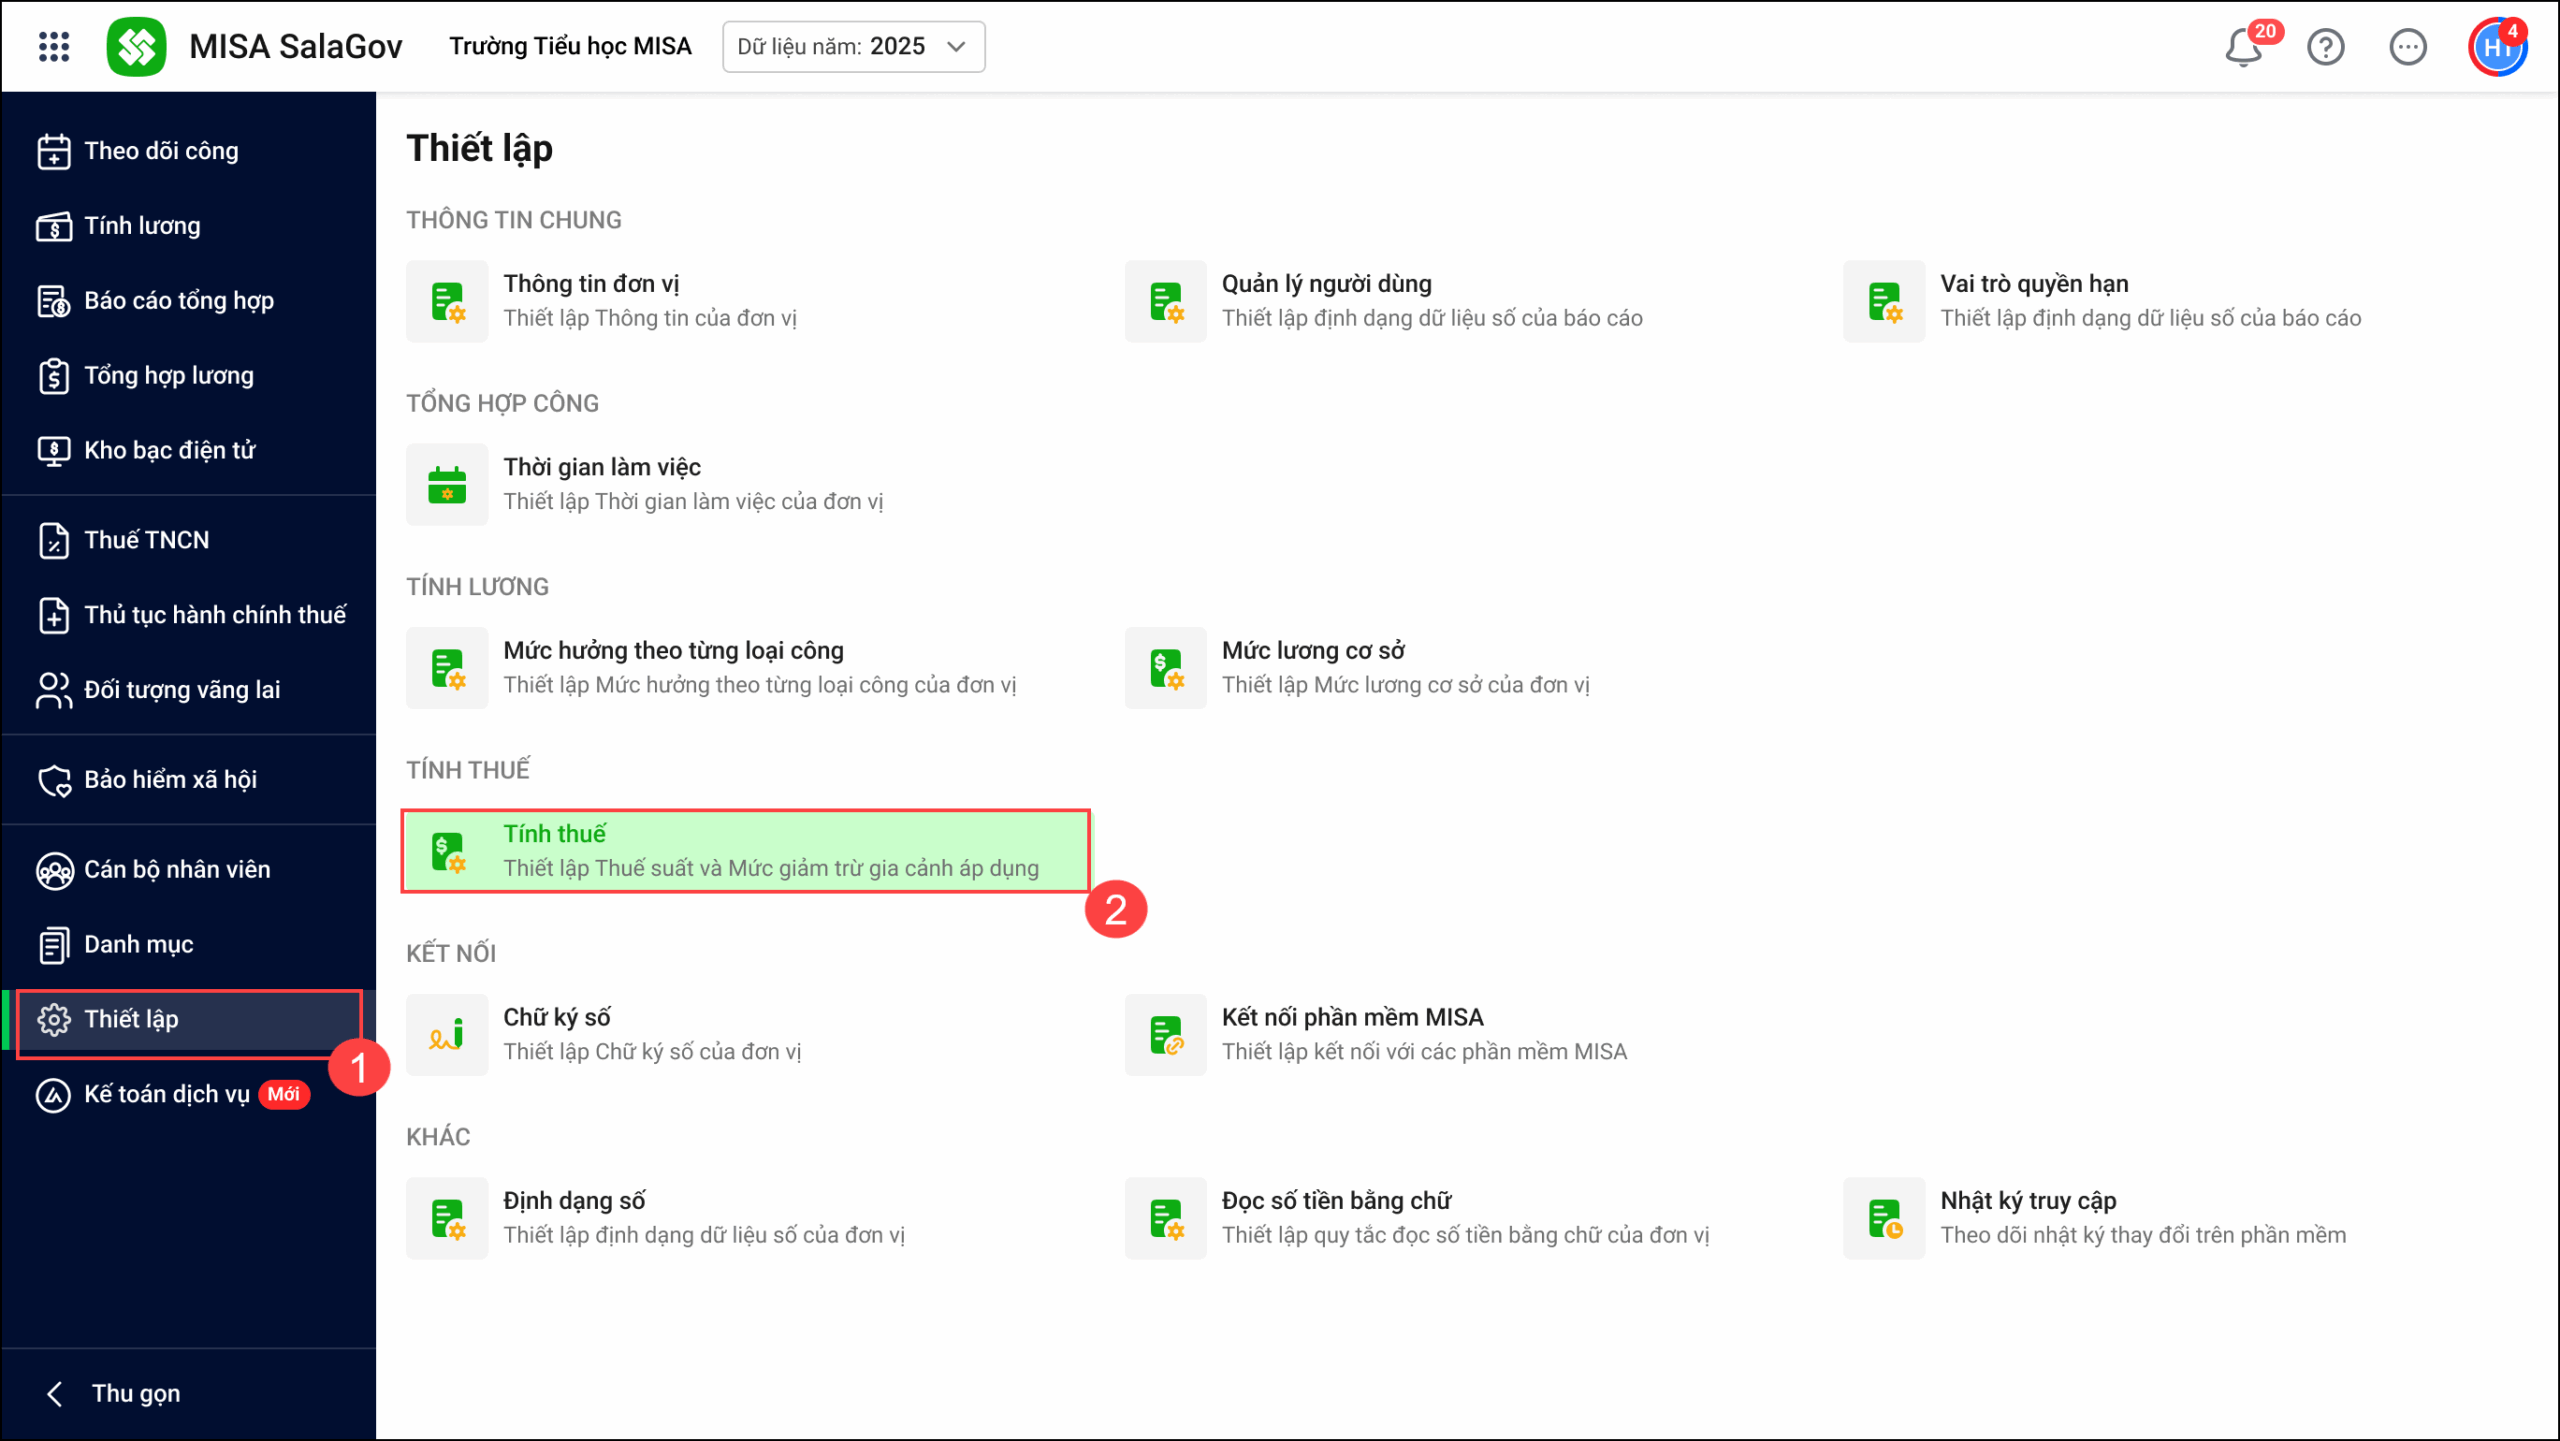Expand the Dữ liệu năm 2025 dropdown
Image resolution: width=2560 pixels, height=1441 pixels.
(x=853, y=47)
